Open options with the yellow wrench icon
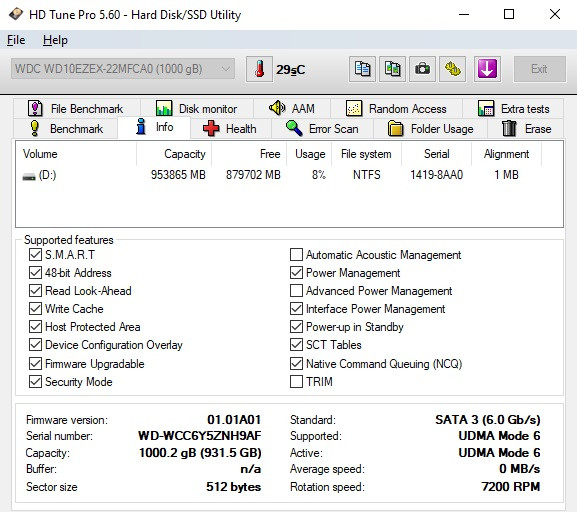Viewport: 577px width, 512px height. [453, 69]
